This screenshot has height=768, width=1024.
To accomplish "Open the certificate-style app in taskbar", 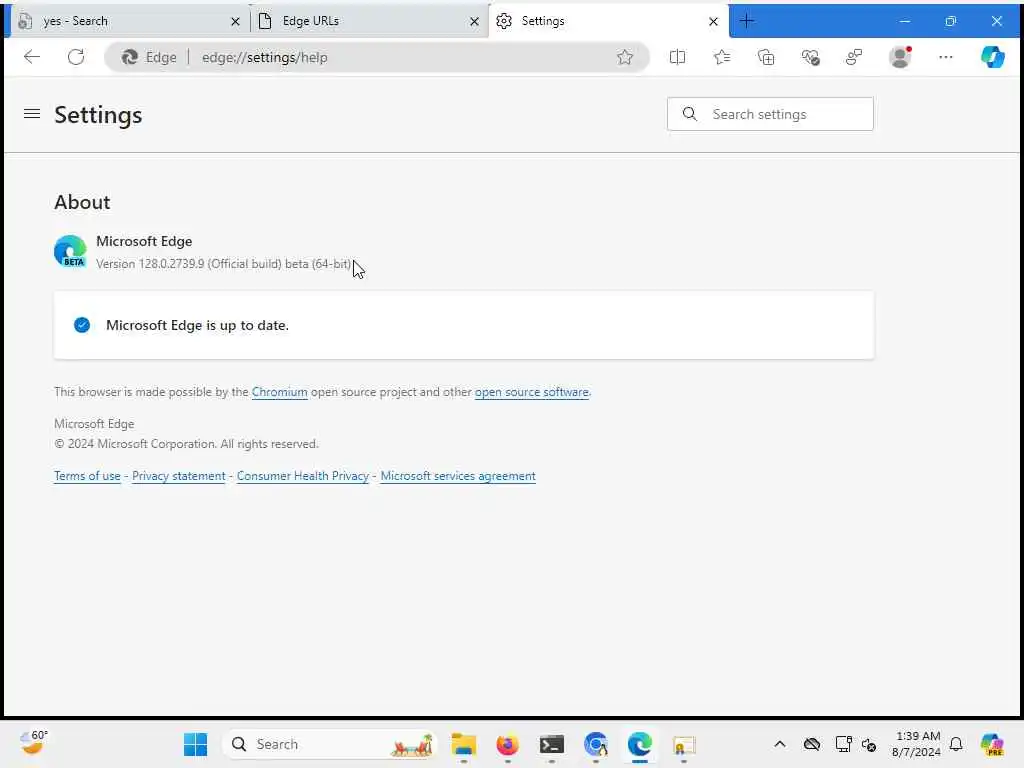I will [684, 745].
